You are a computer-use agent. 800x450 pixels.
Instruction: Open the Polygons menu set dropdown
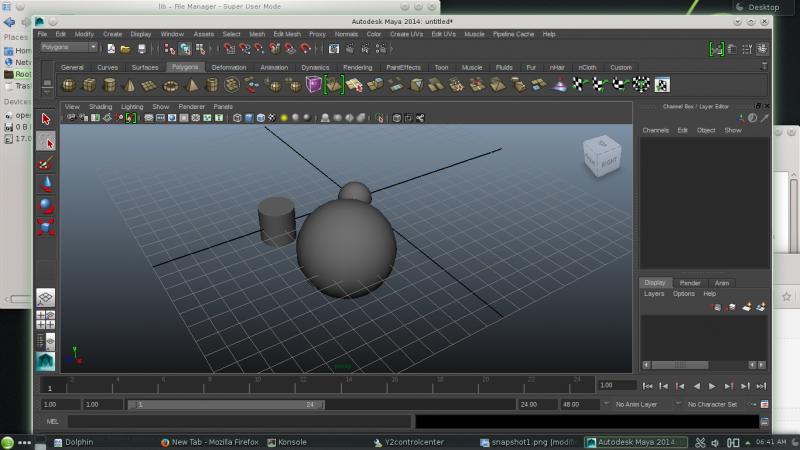pos(68,47)
